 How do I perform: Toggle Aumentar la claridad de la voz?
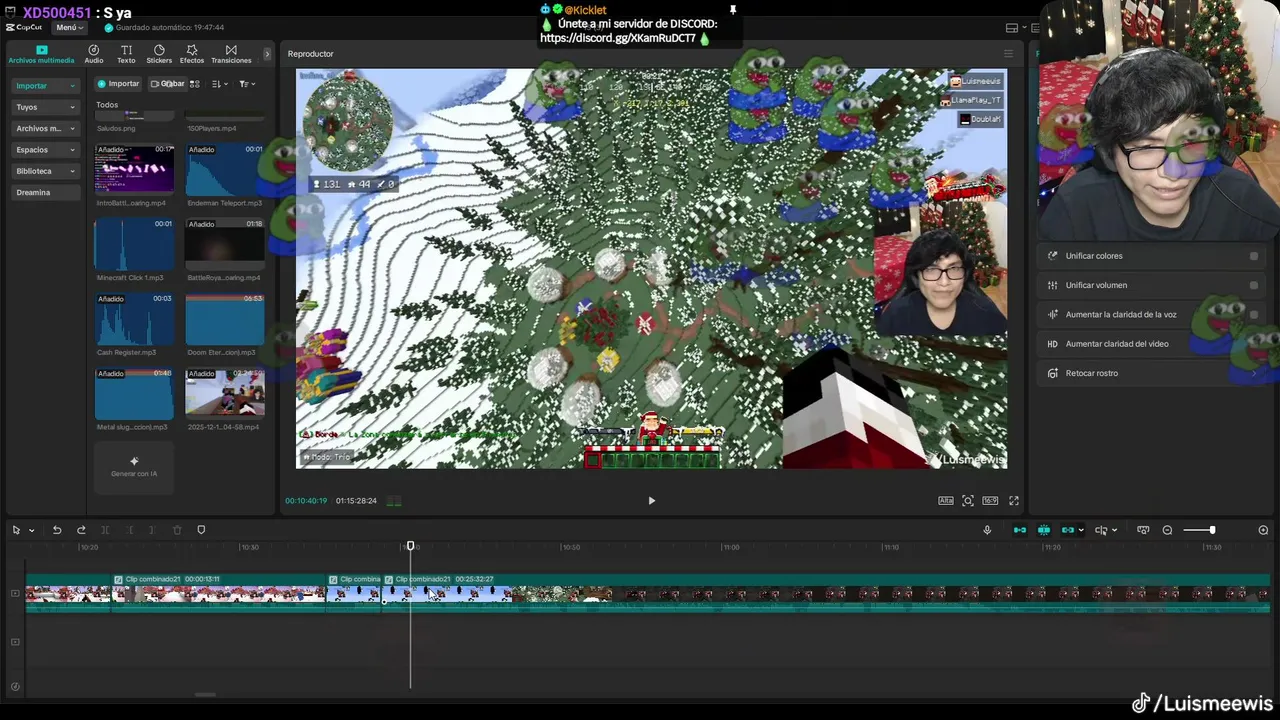pyautogui.click(x=1253, y=314)
